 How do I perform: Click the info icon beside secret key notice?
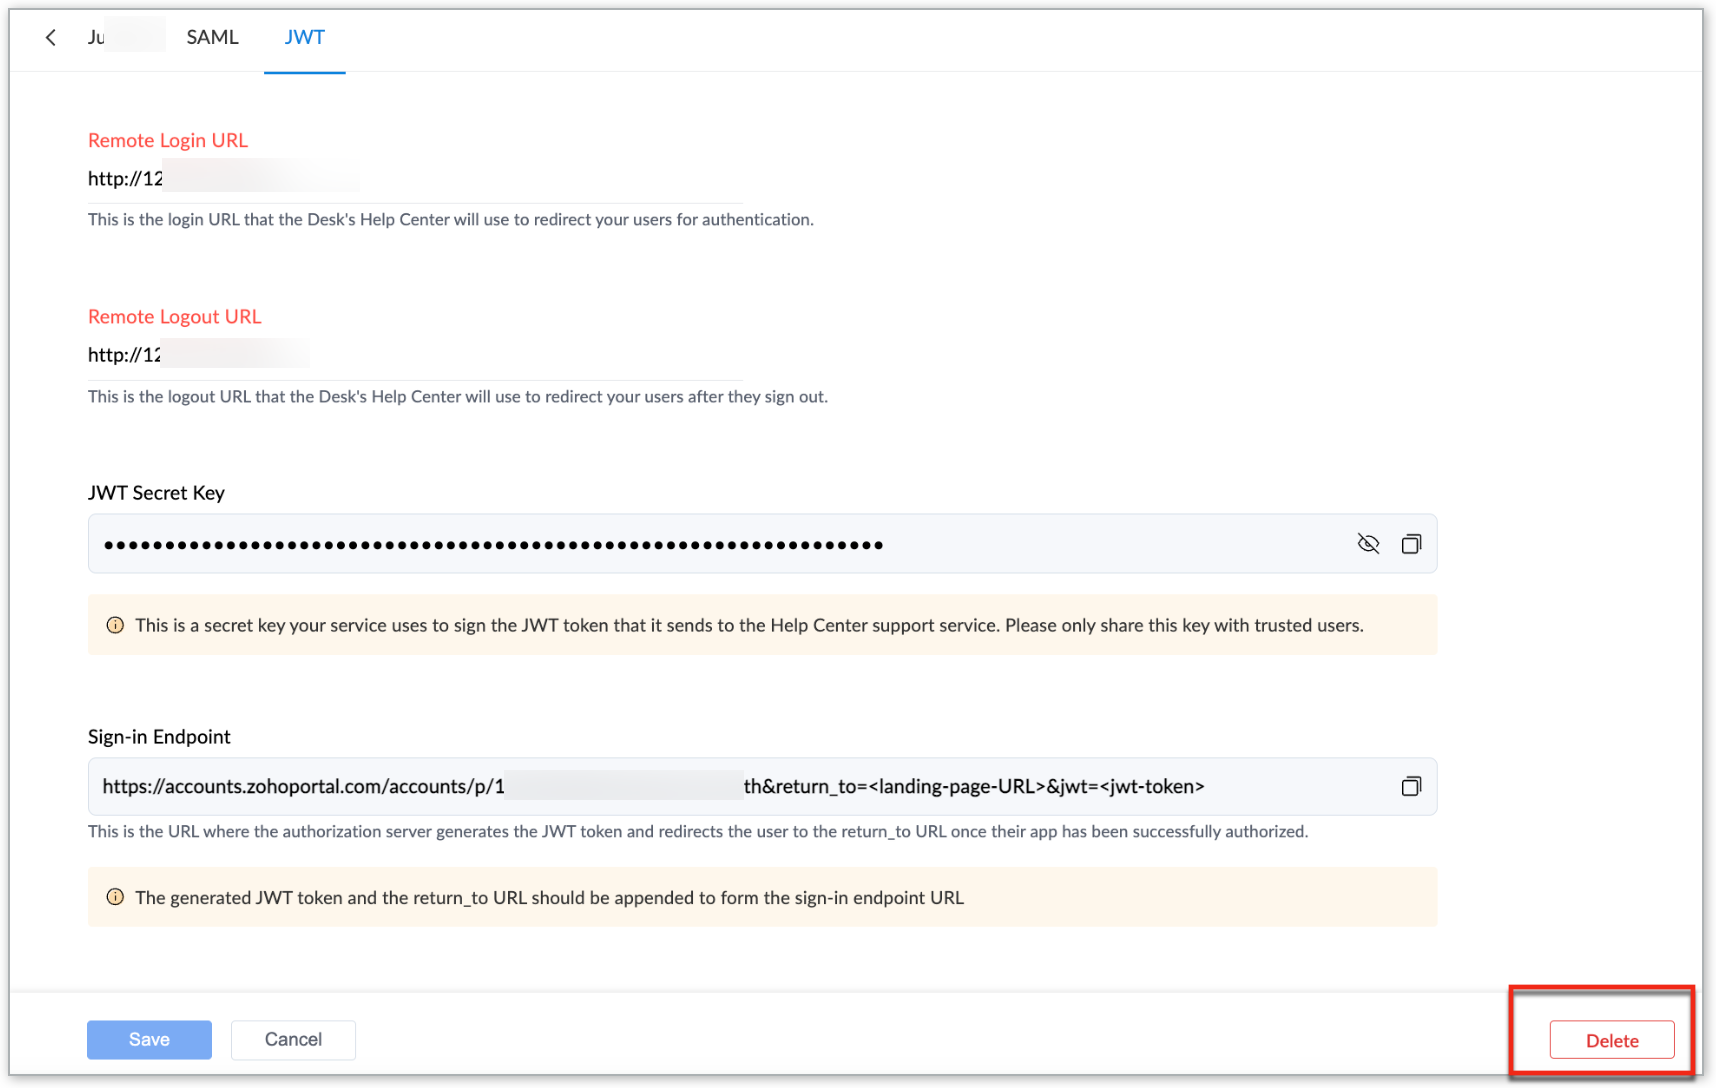coord(115,625)
